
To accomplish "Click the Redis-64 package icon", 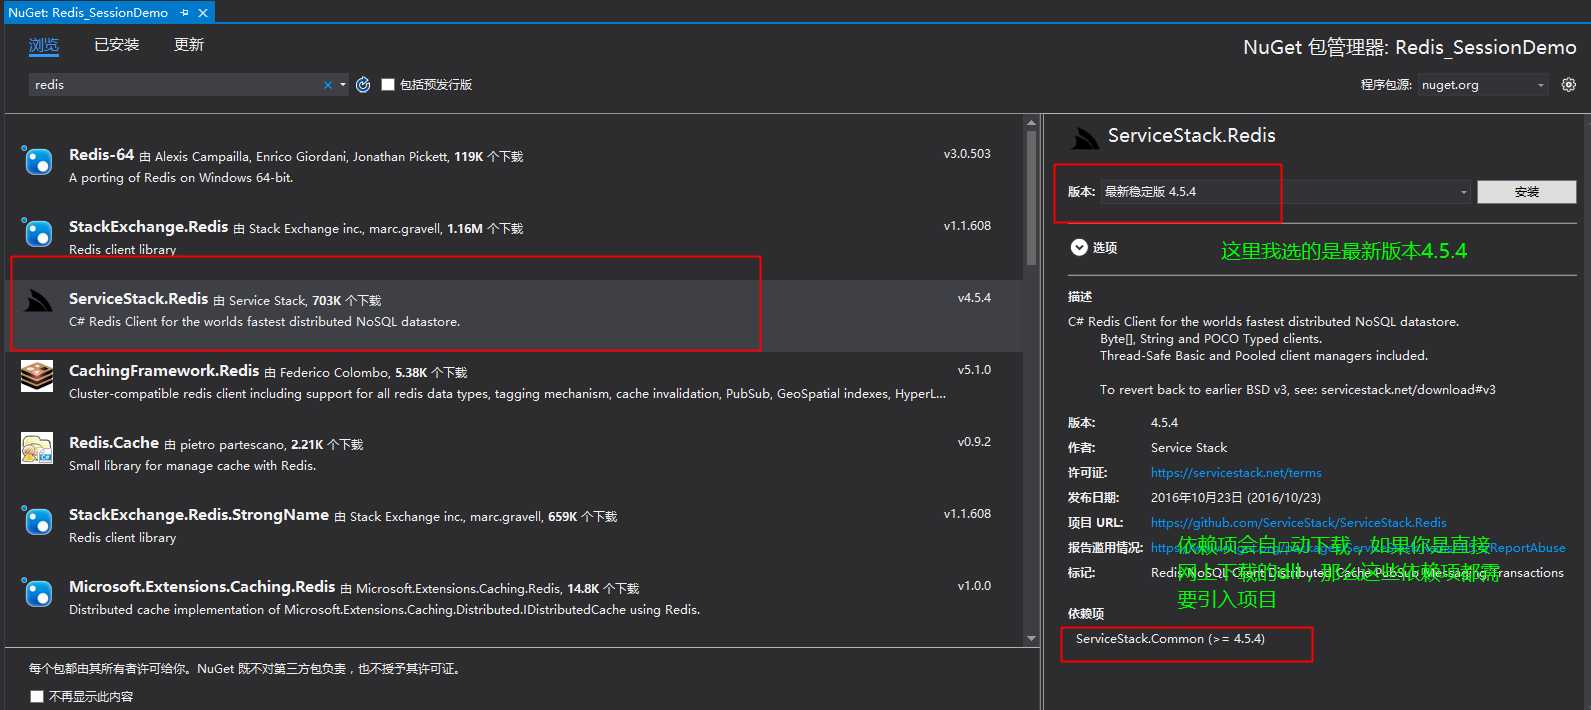I will click(38, 160).
